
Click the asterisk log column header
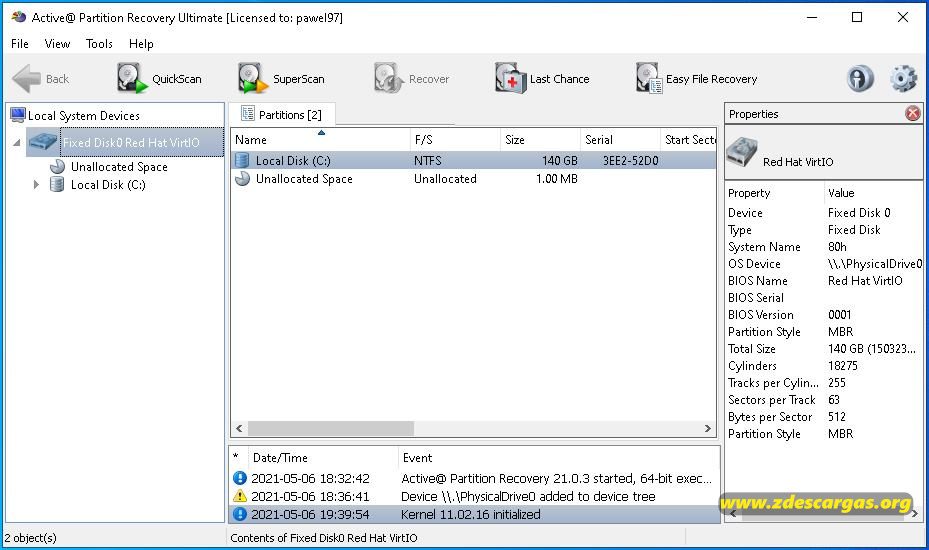coord(239,458)
